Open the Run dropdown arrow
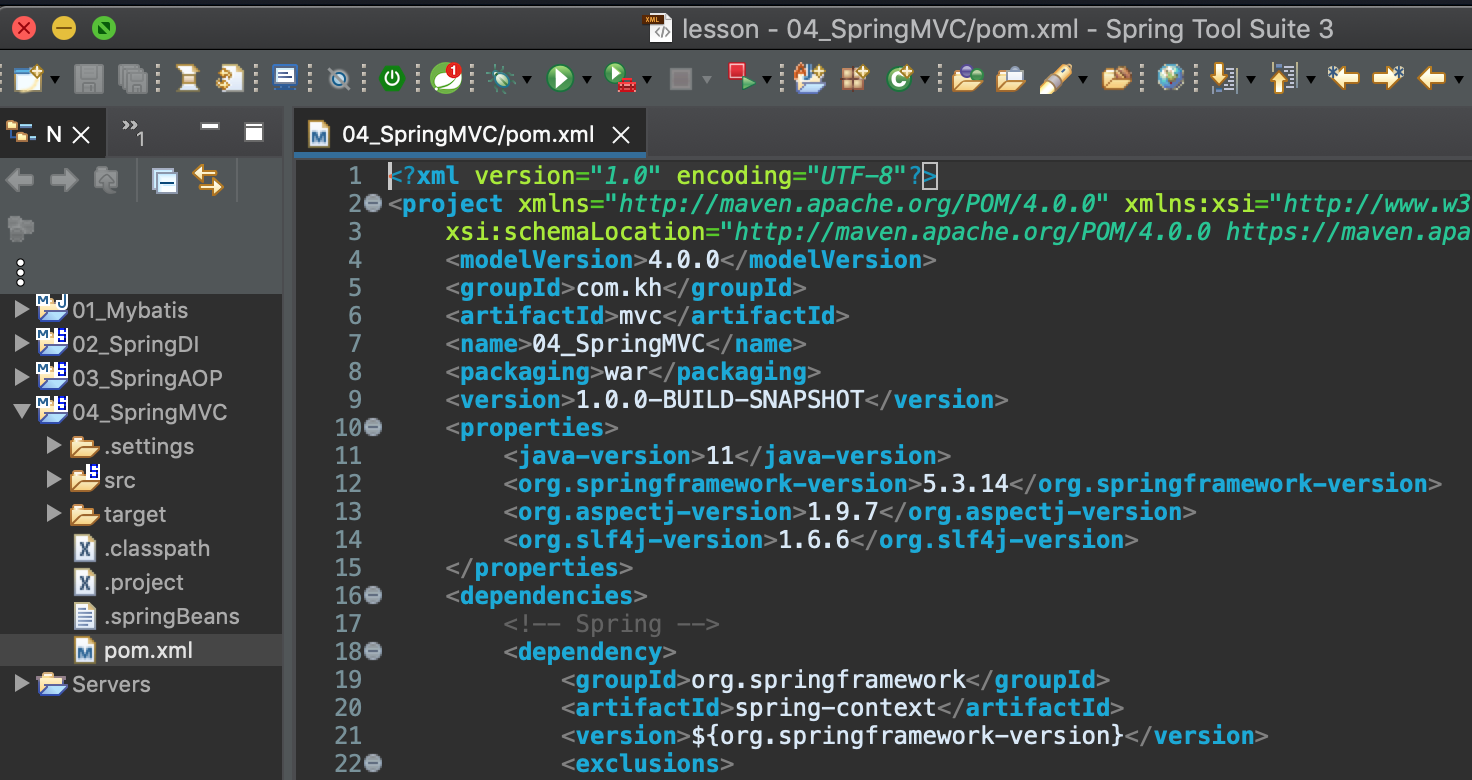This screenshot has height=780, width=1472. click(x=586, y=79)
